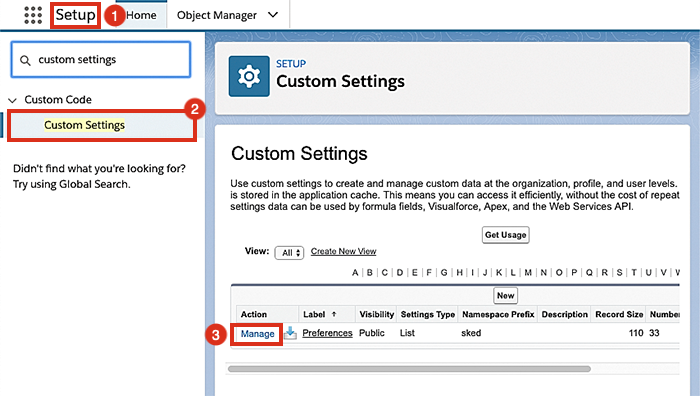The image size is (700, 396).
Task: Filter list by letter F
Action: (429, 272)
